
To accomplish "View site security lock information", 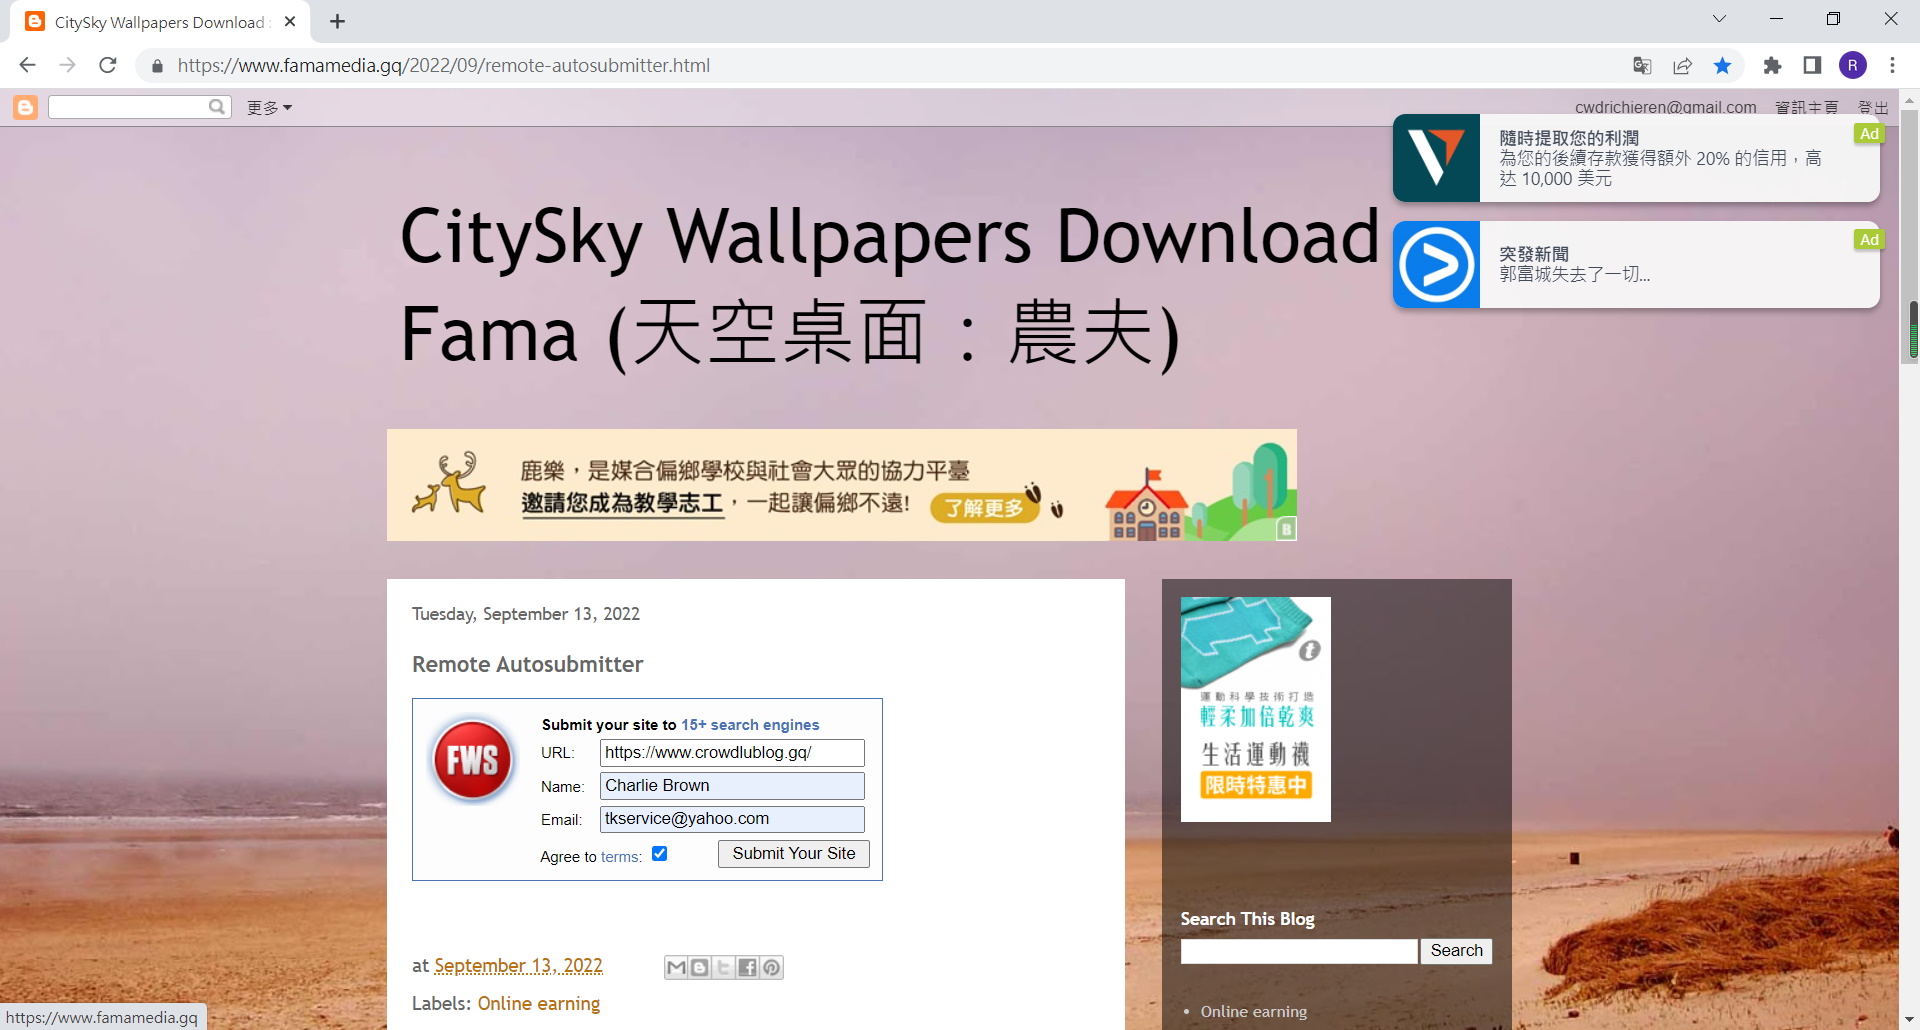I will coord(157,66).
